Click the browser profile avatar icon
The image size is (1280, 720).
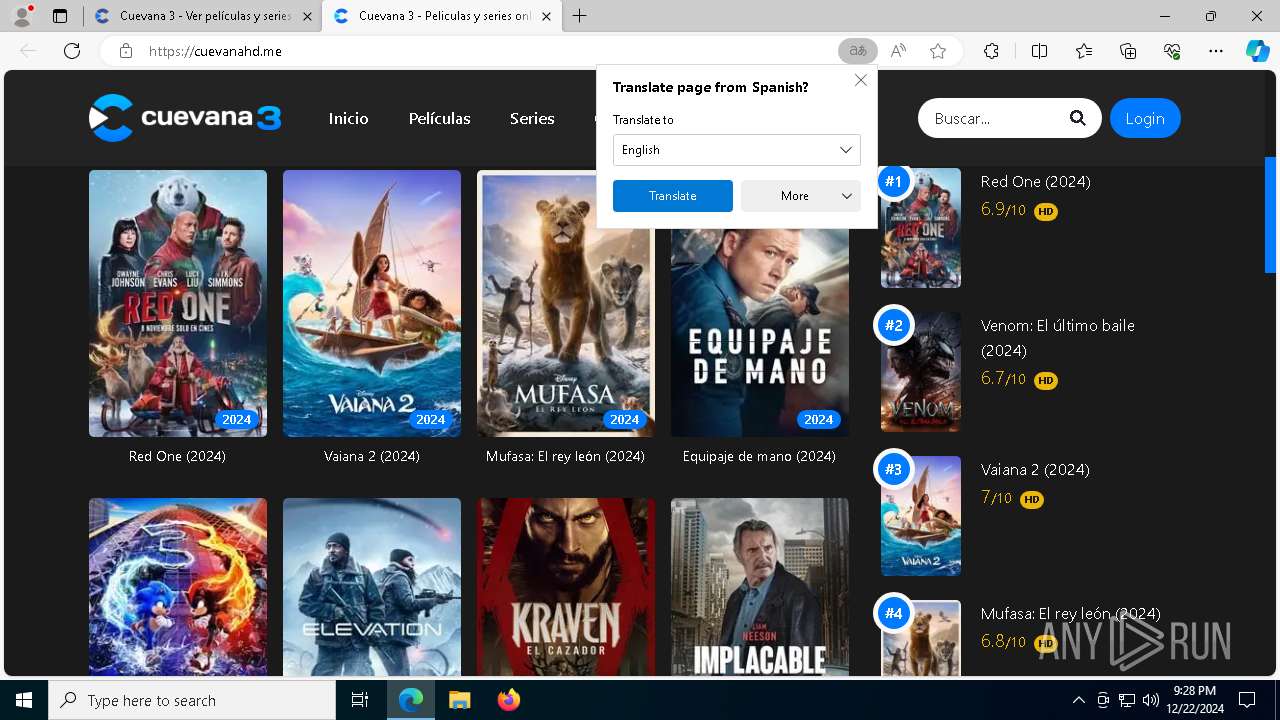(x=22, y=16)
